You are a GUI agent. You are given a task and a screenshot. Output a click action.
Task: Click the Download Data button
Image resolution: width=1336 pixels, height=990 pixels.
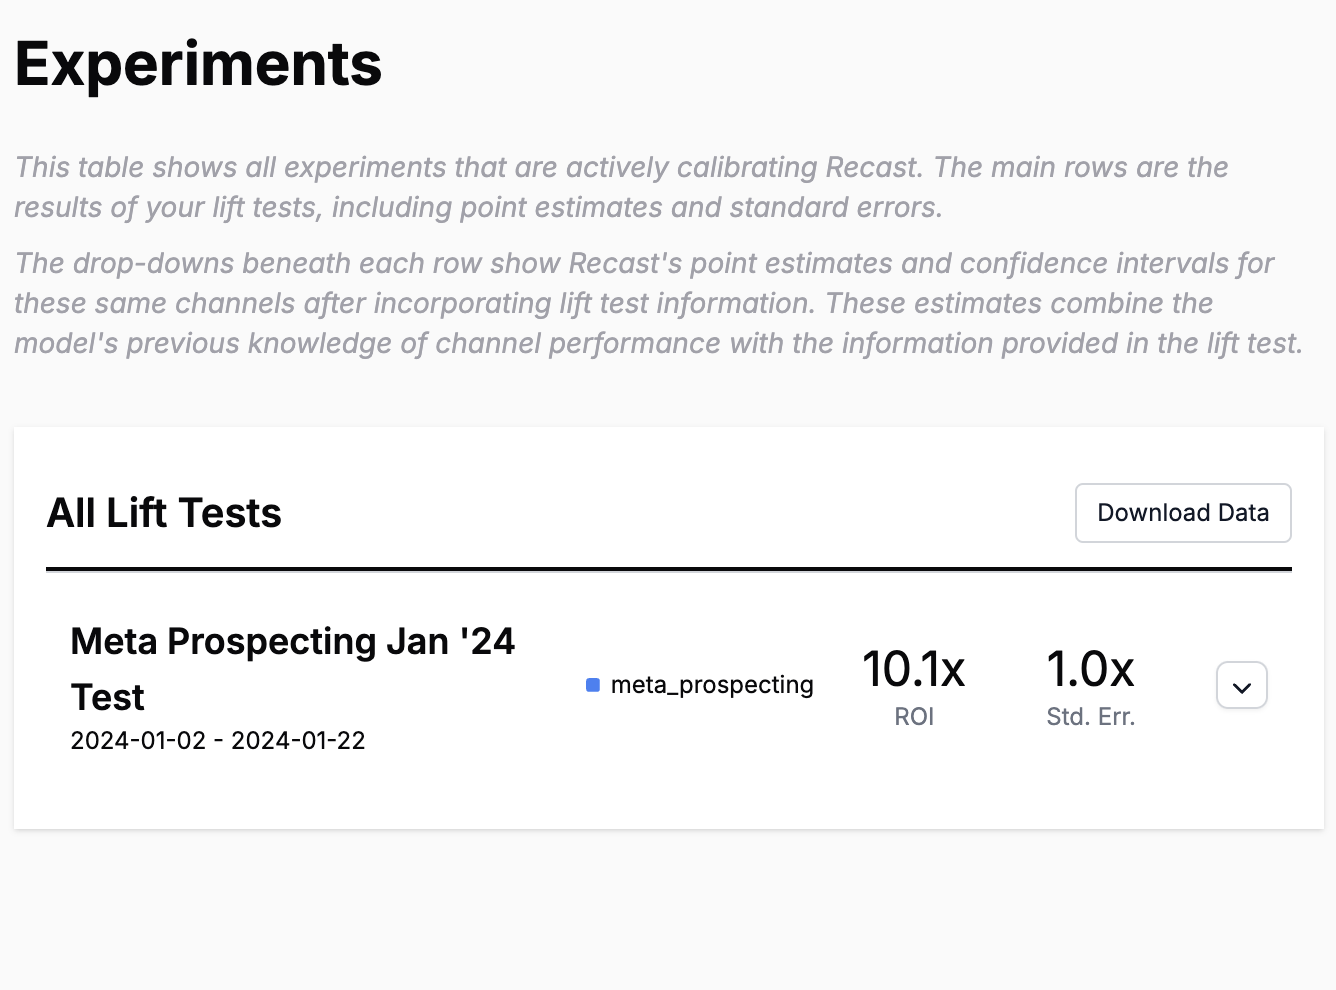coord(1183,512)
